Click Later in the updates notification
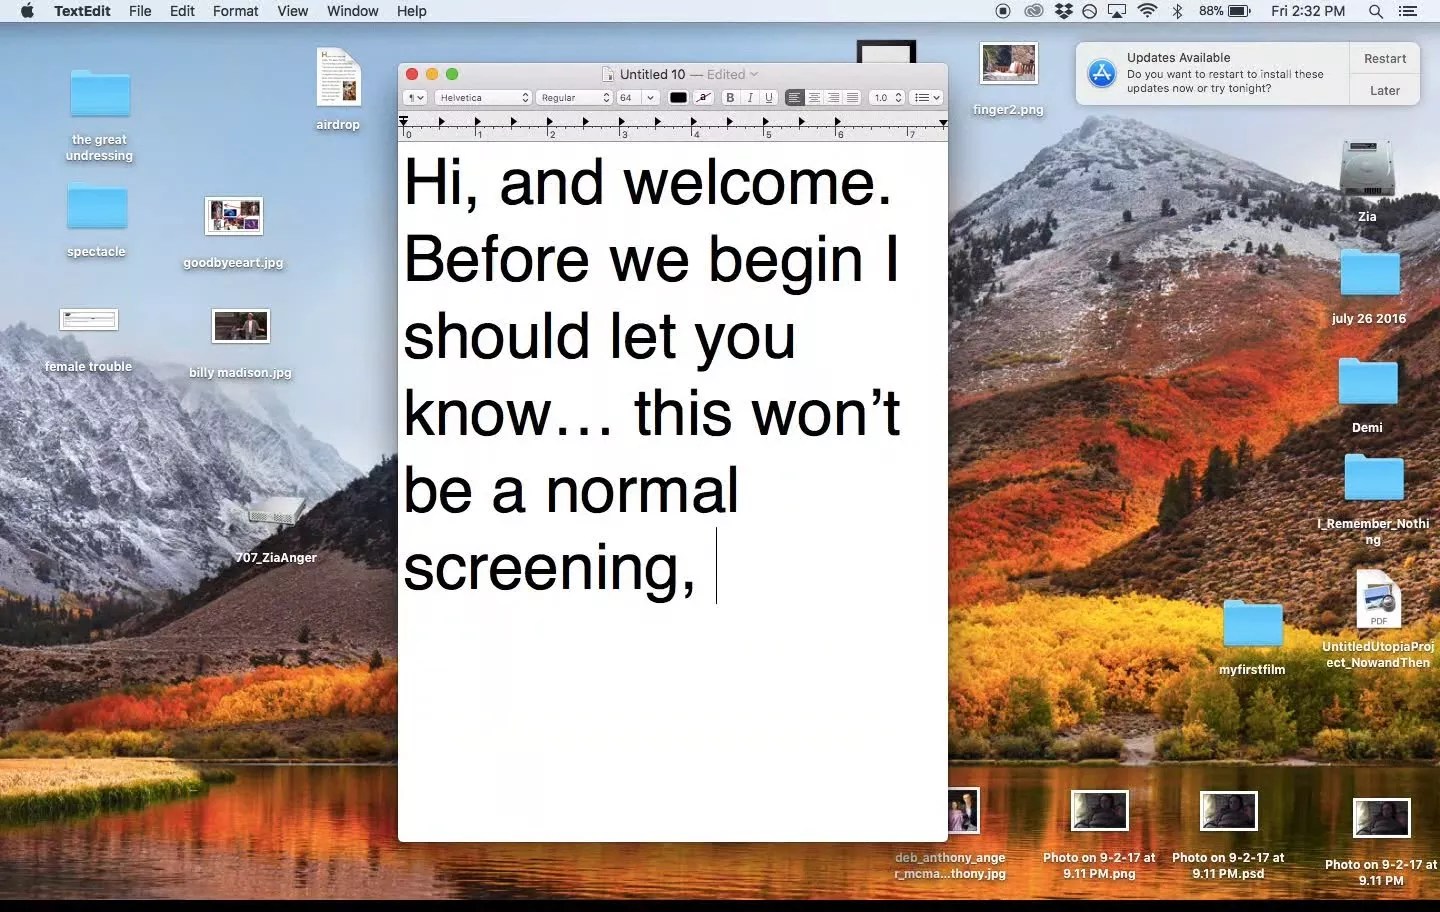Viewport: 1440px width, 912px height. point(1385,90)
